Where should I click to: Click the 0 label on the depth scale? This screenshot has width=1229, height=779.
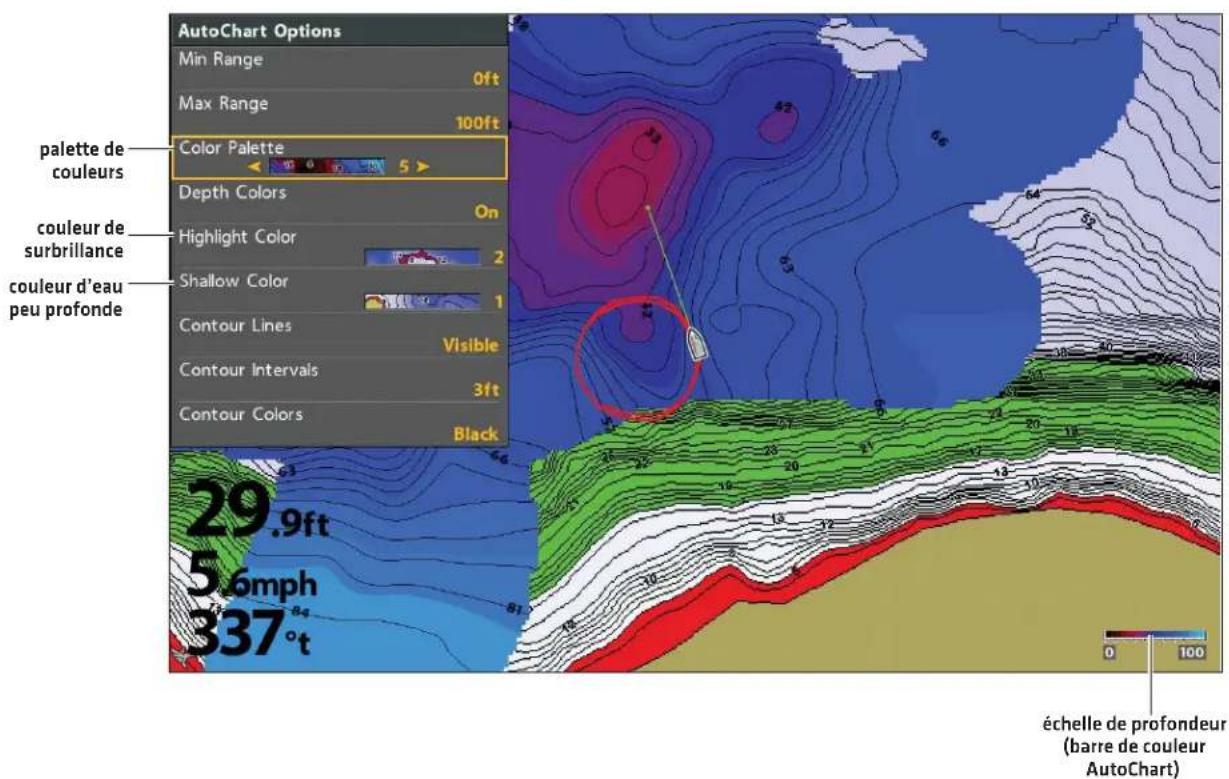pos(1108,652)
